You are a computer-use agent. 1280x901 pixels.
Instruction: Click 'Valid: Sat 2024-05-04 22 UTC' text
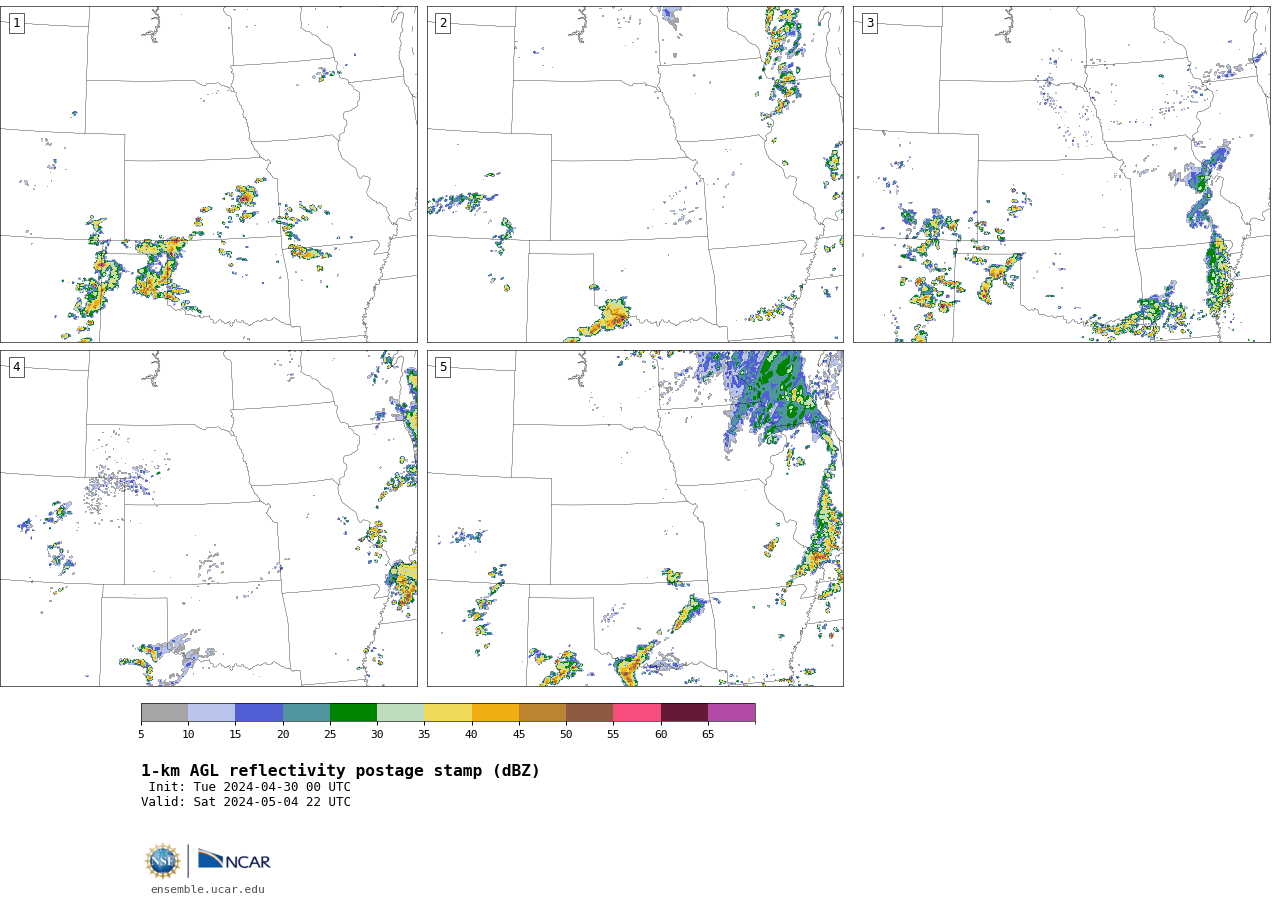[x=246, y=802]
